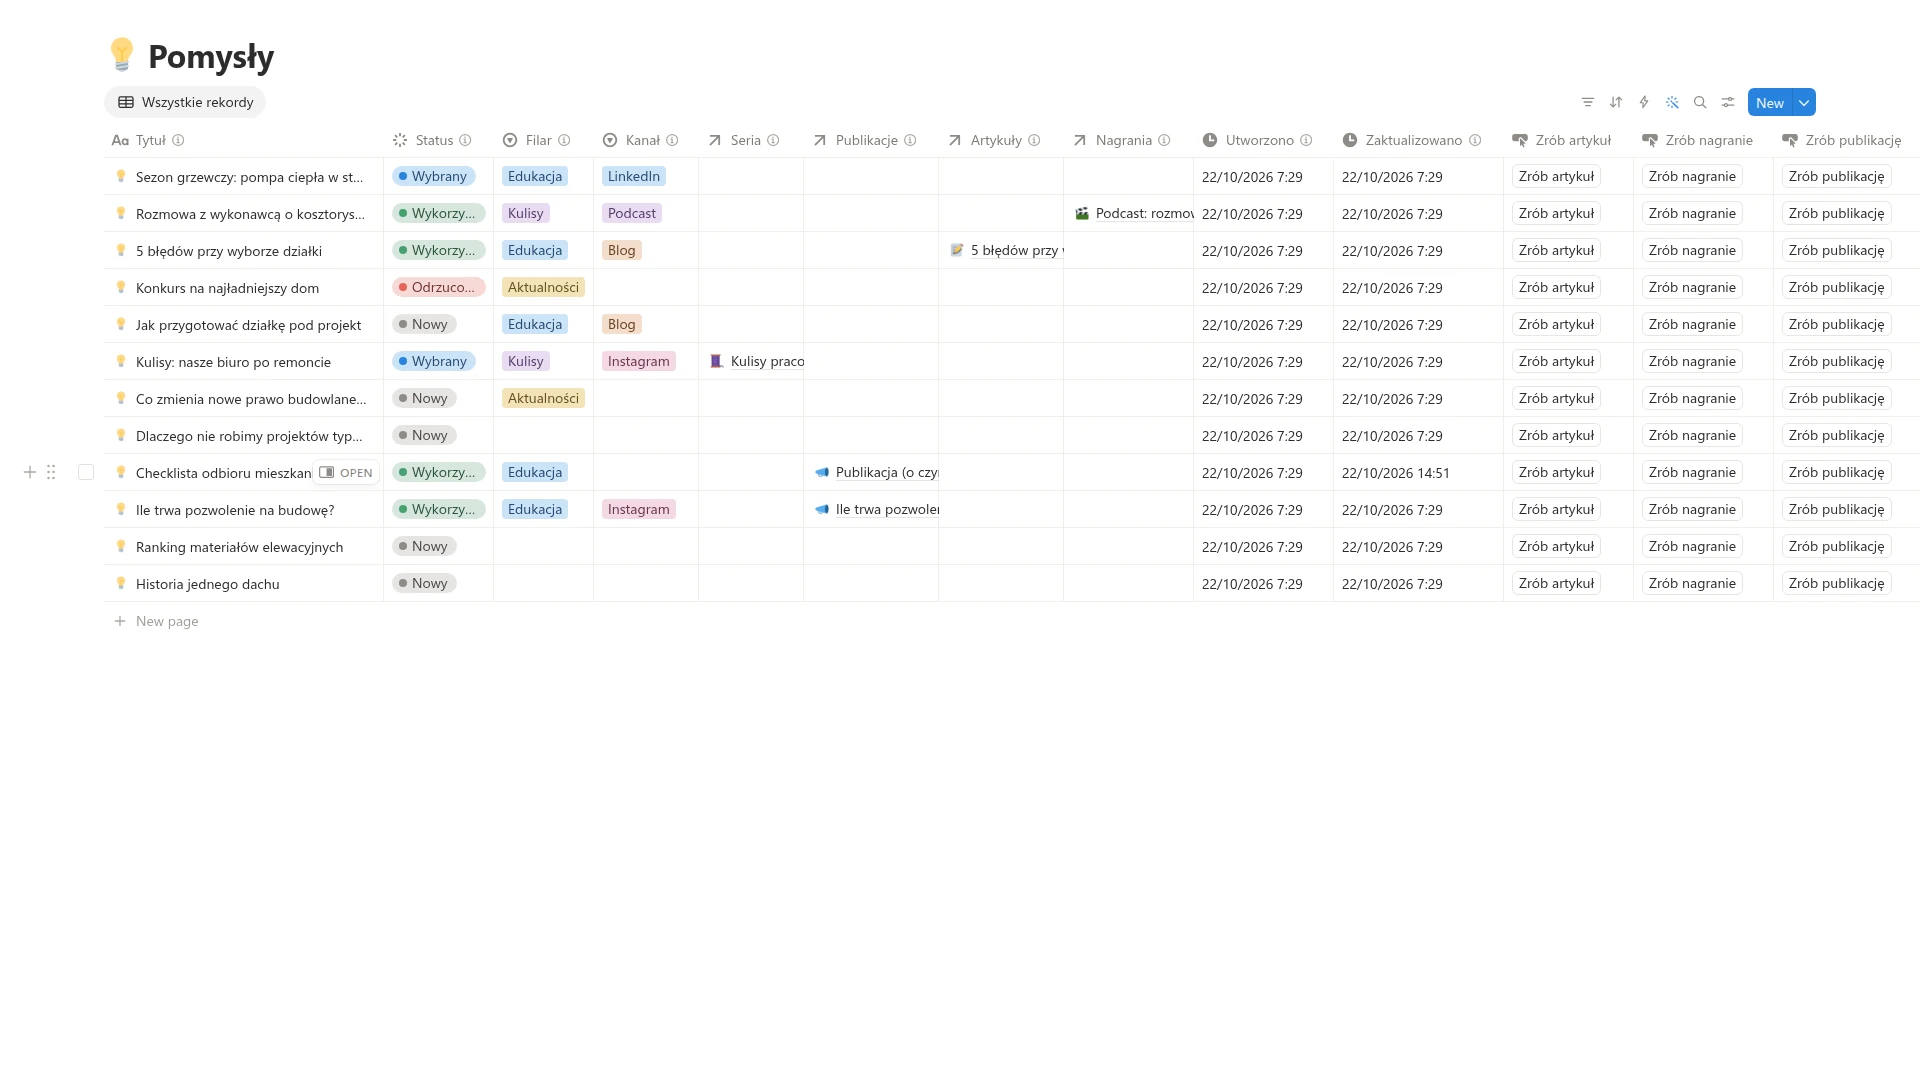This screenshot has height=1080, width=1920.
Task: Click OPEN button on Checklista odbioru row
Action: (346, 472)
